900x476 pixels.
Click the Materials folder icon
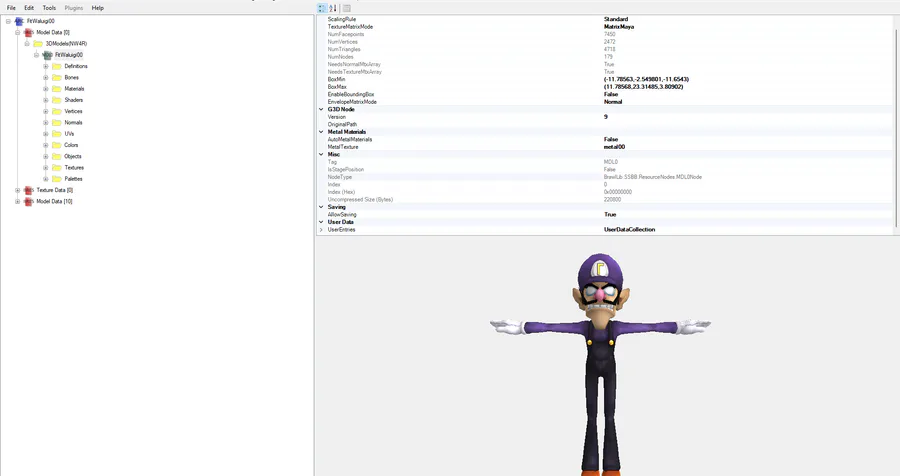[x=57, y=89]
